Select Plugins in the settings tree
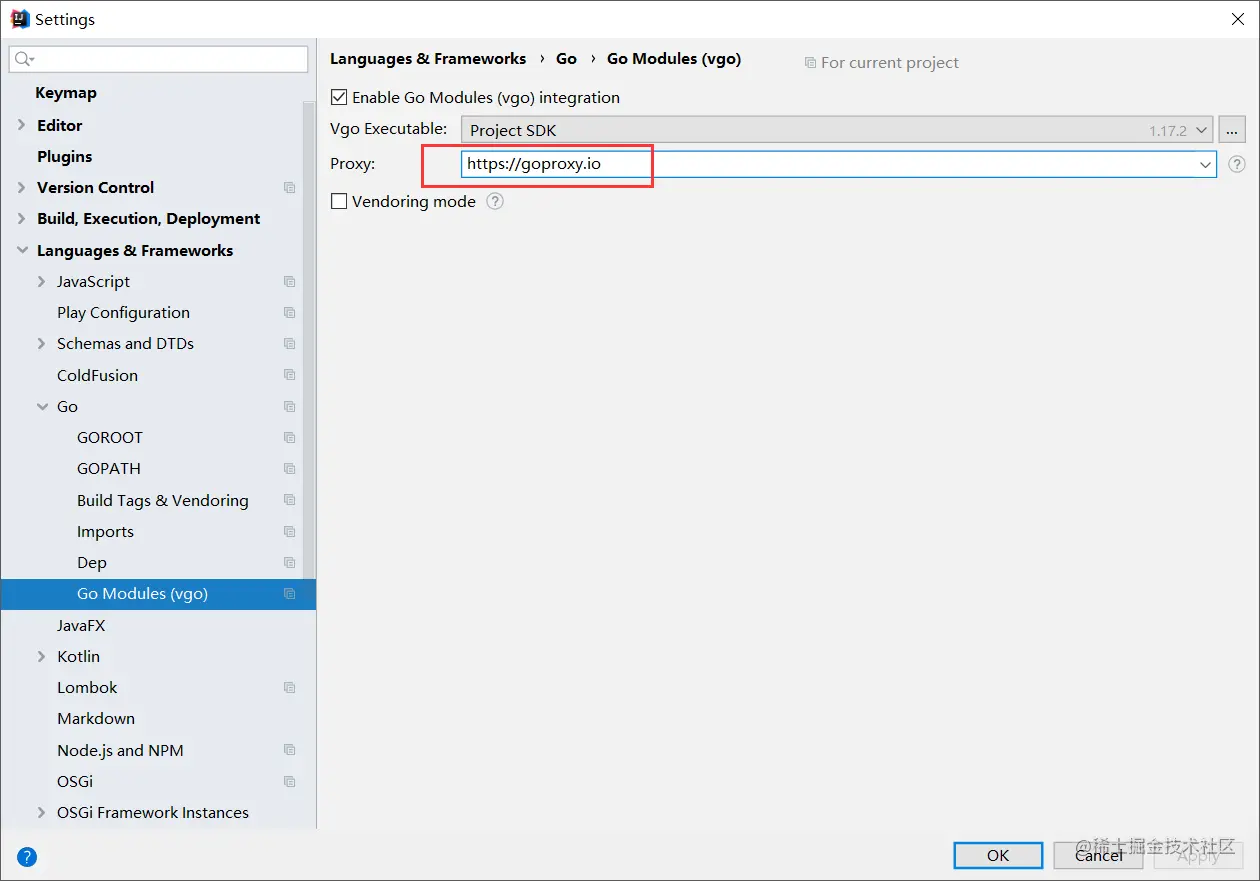Image resolution: width=1260 pixels, height=881 pixels. 65,157
